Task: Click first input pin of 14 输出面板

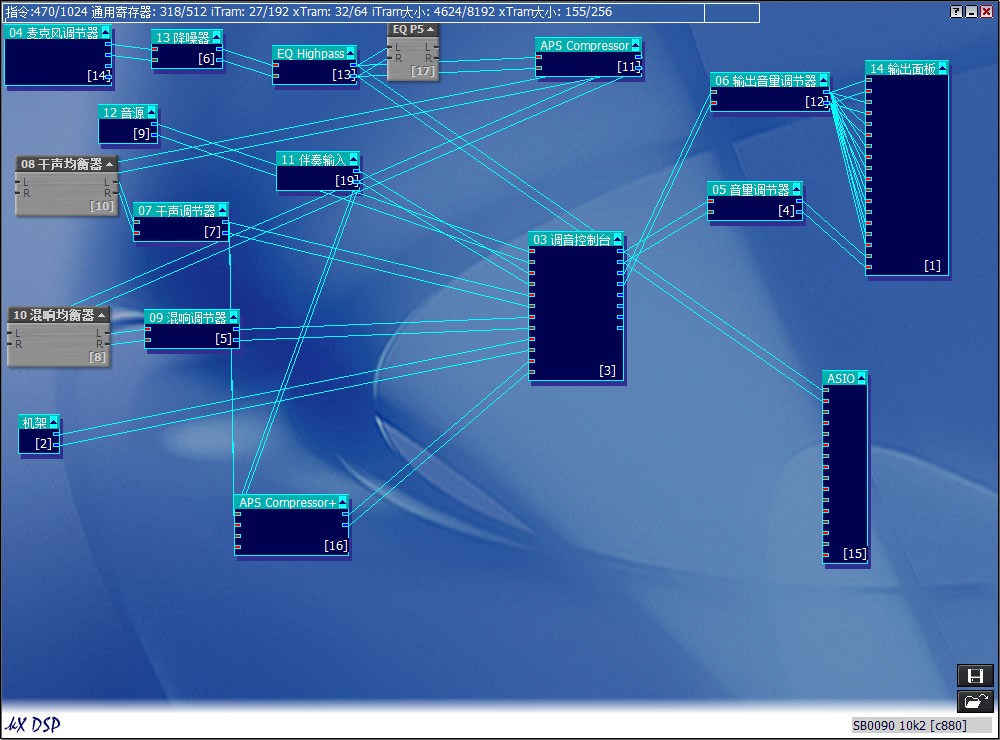Action: 869,80
